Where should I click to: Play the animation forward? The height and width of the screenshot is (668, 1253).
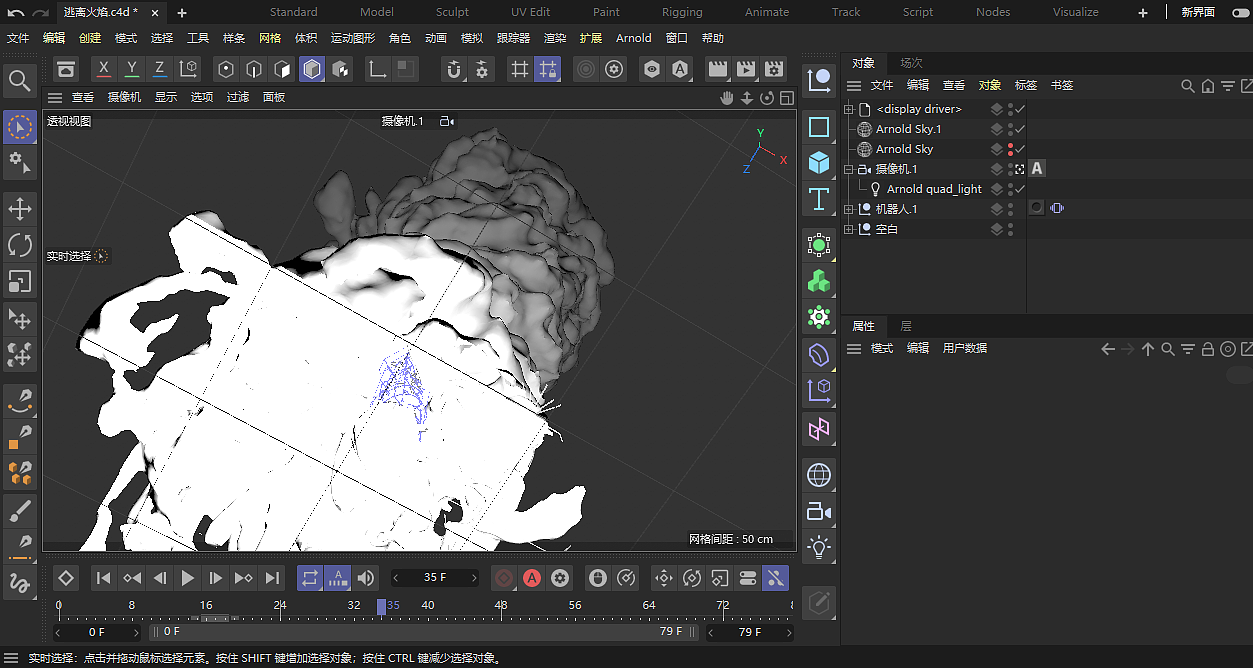[187, 578]
